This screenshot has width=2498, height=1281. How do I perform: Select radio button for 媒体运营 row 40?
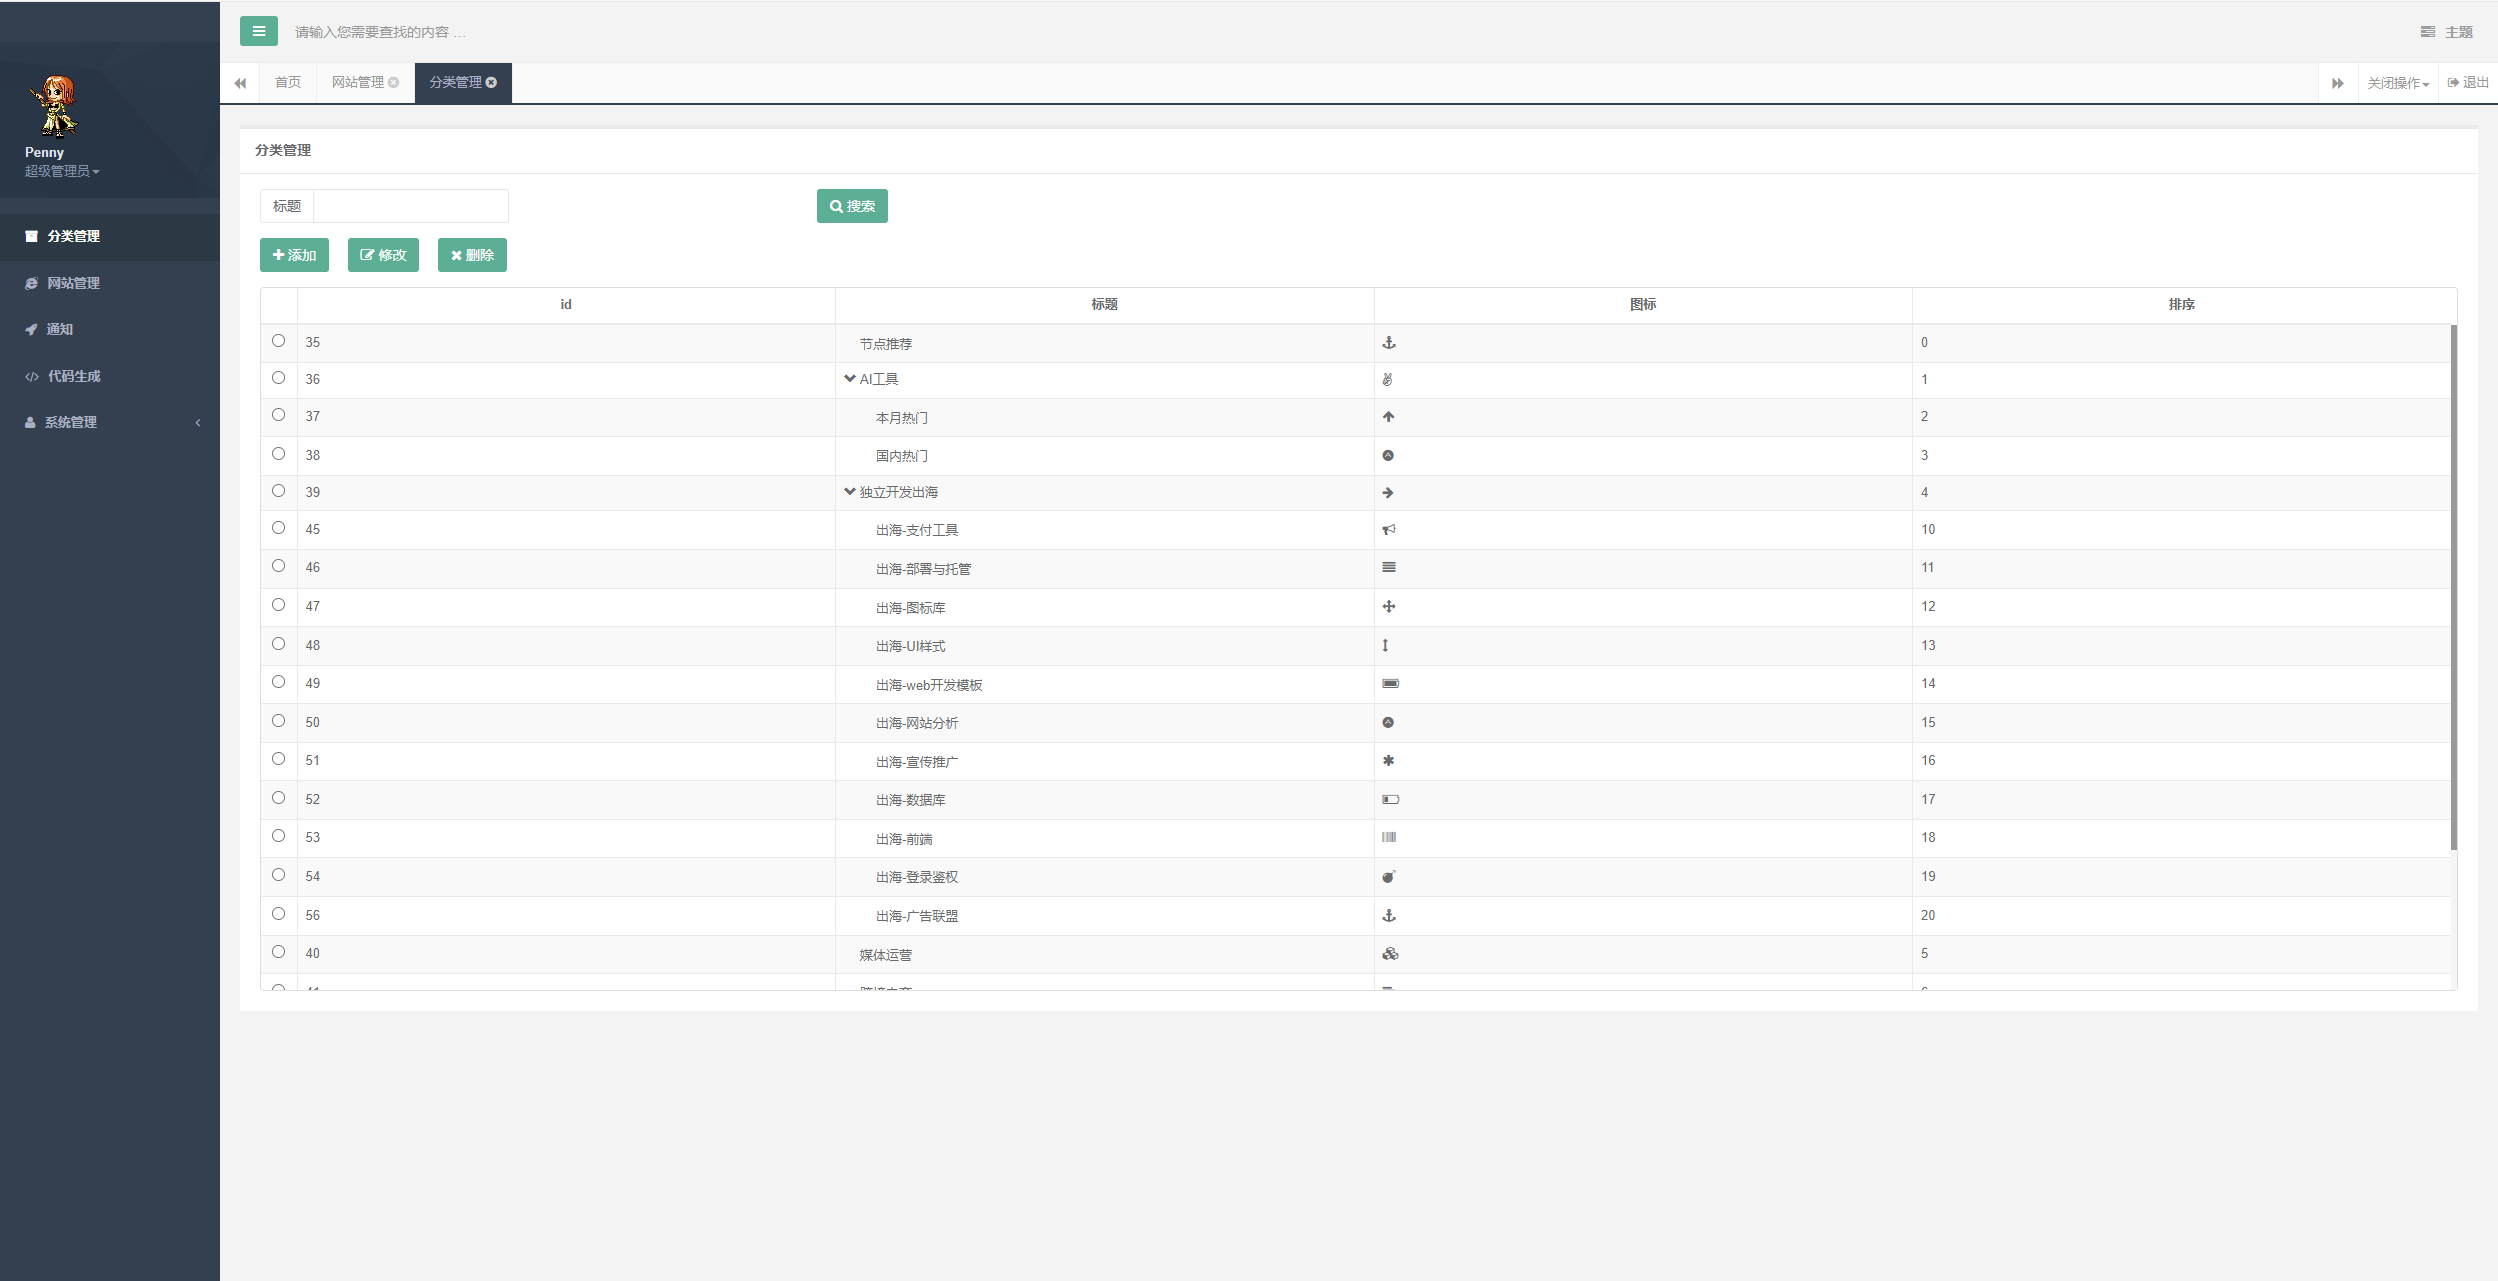pos(278,952)
